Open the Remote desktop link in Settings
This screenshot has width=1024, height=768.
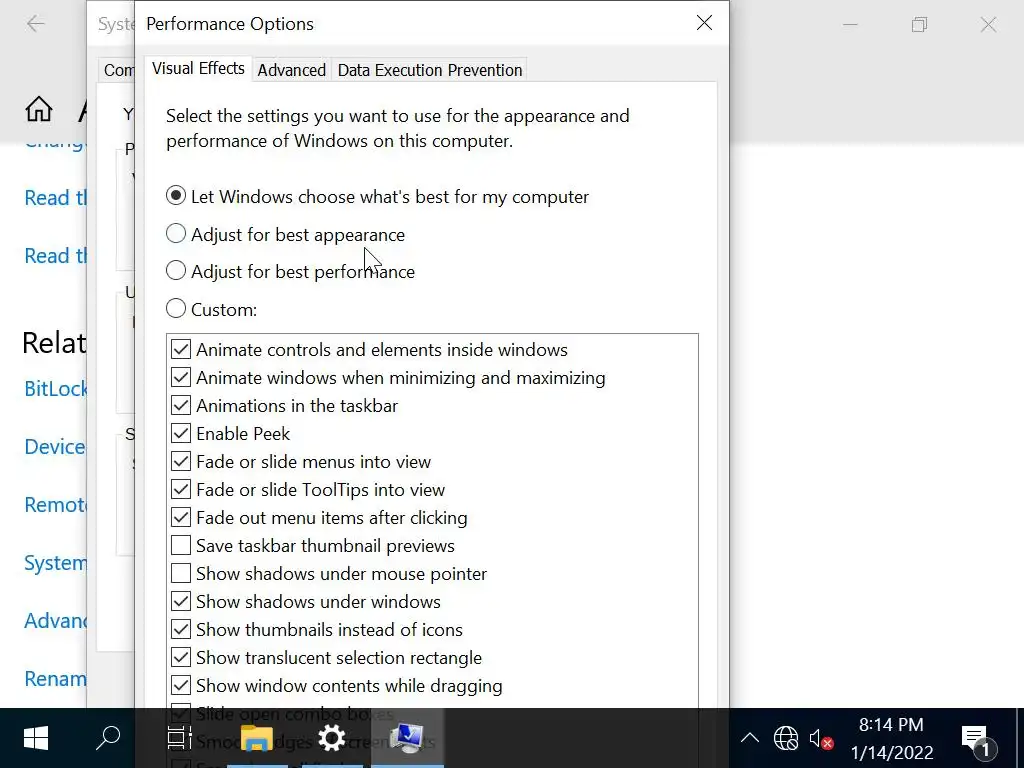click(x=56, y=505)
